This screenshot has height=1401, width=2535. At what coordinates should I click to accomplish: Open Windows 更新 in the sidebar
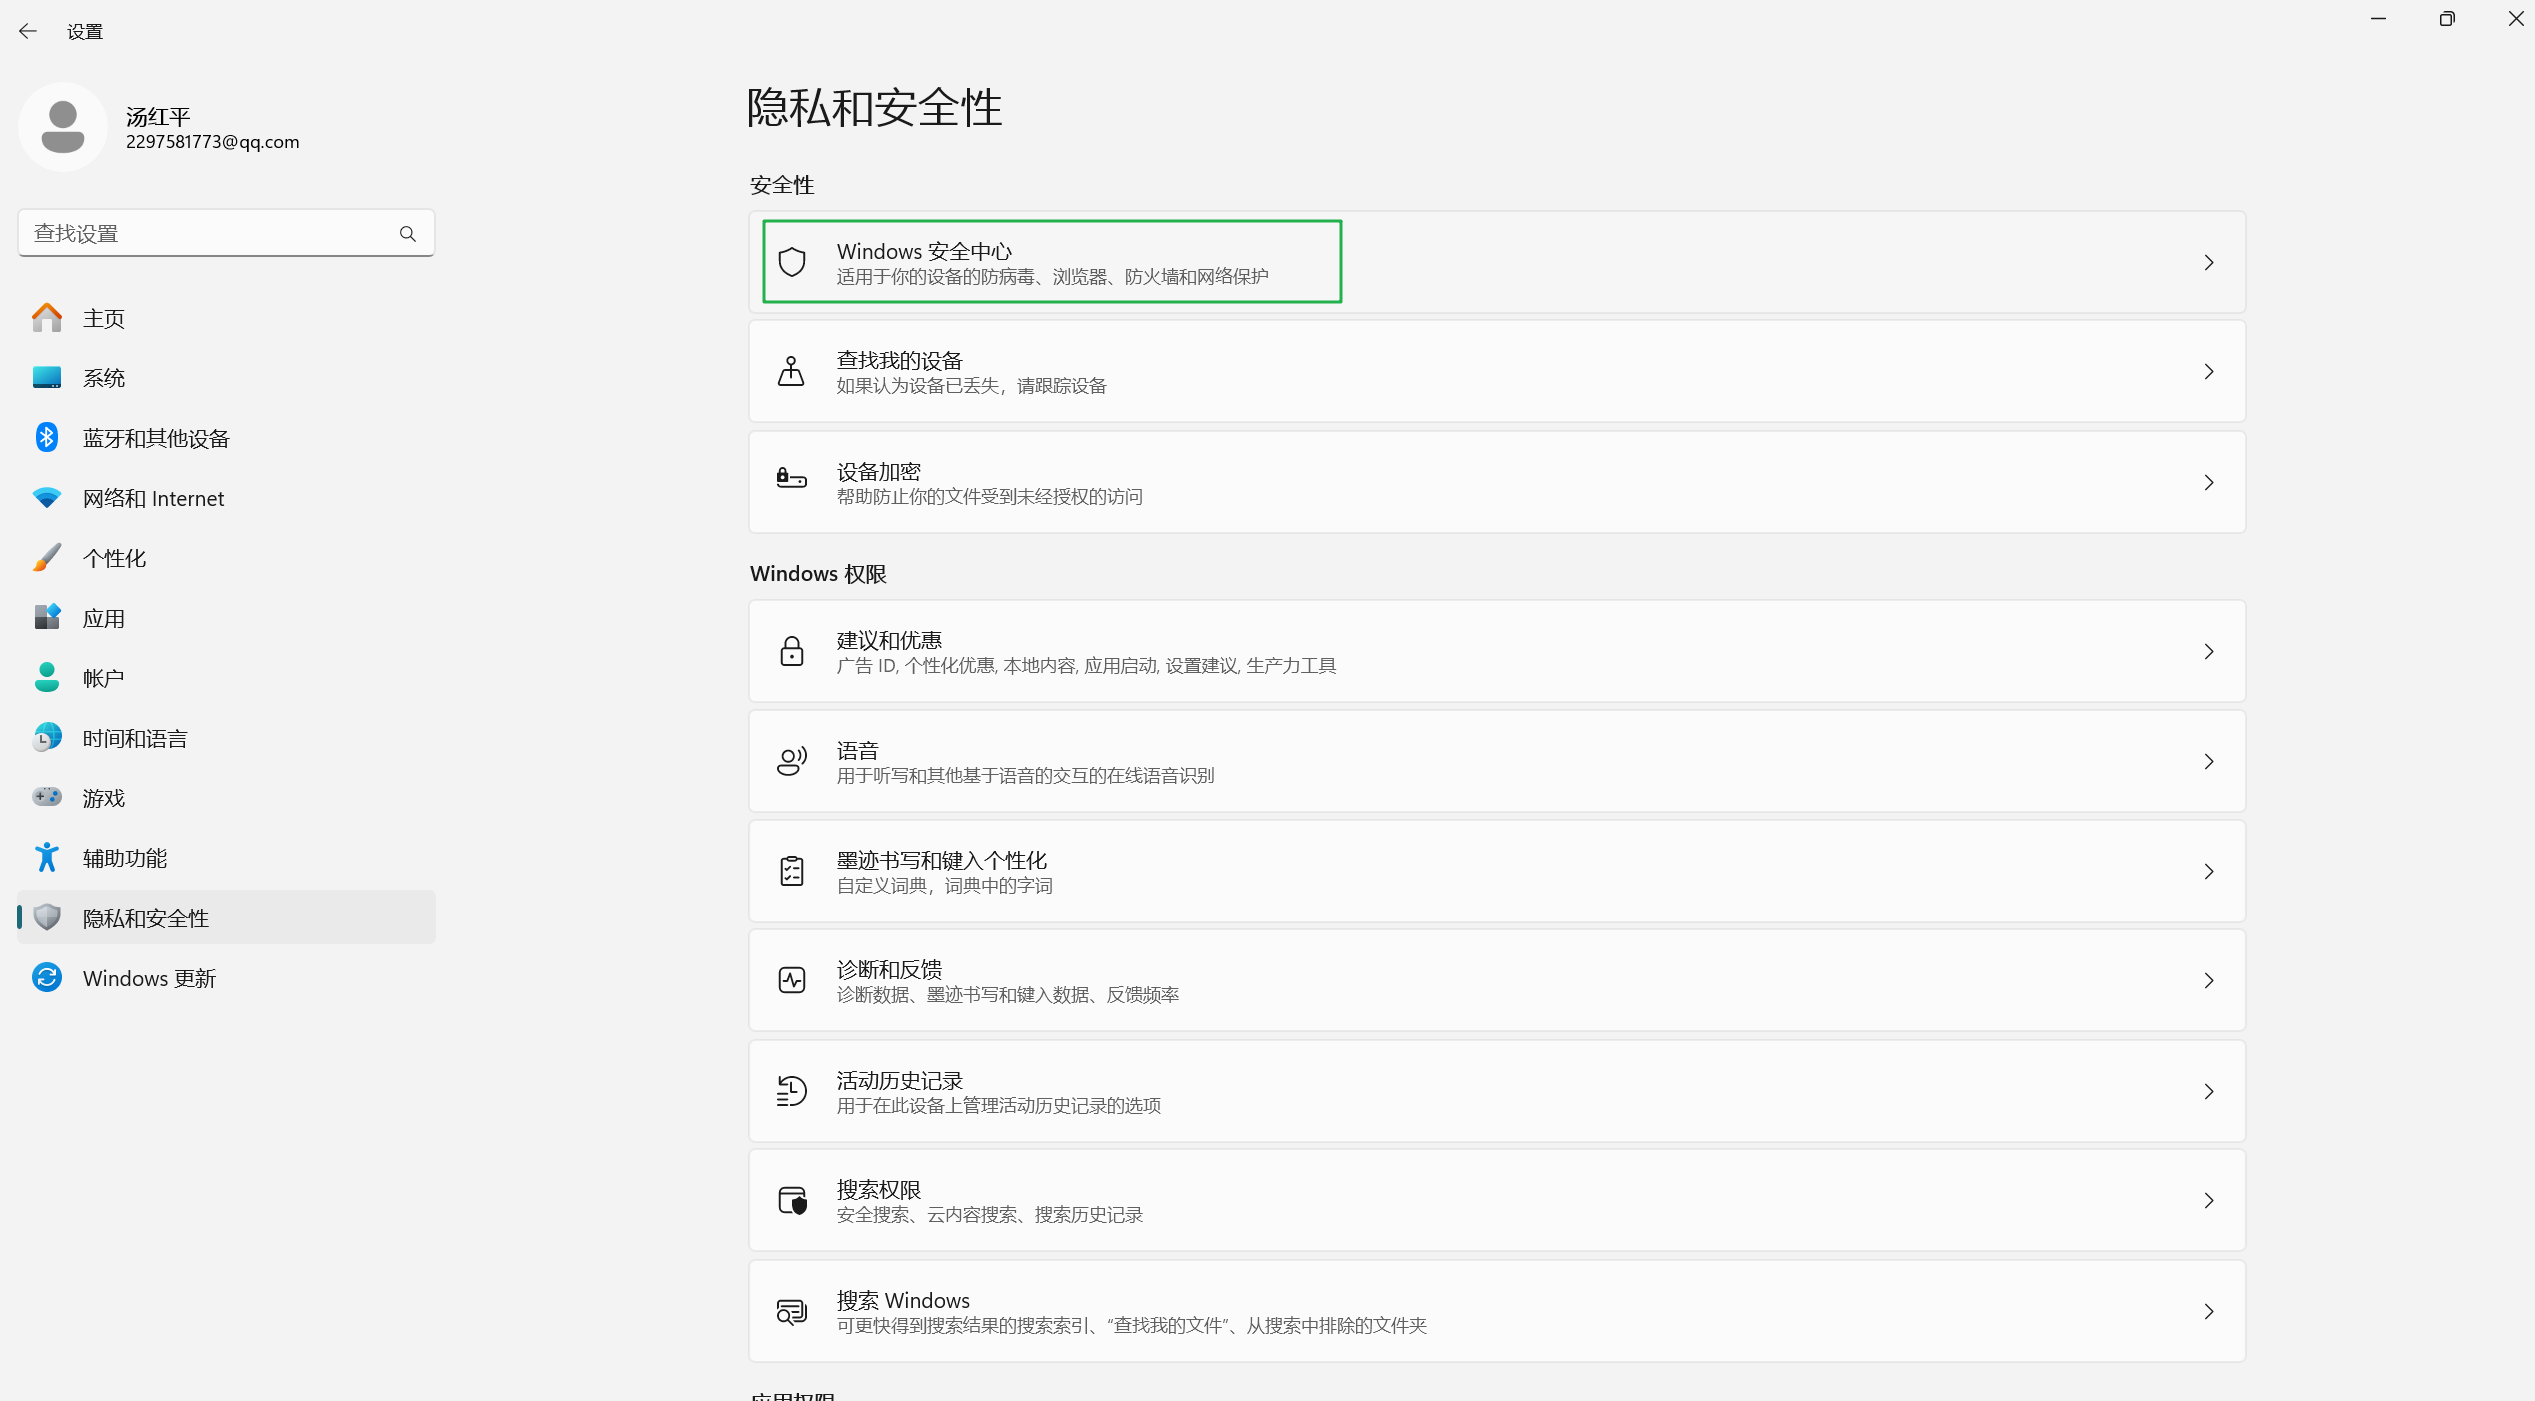[x=227, y=978]
